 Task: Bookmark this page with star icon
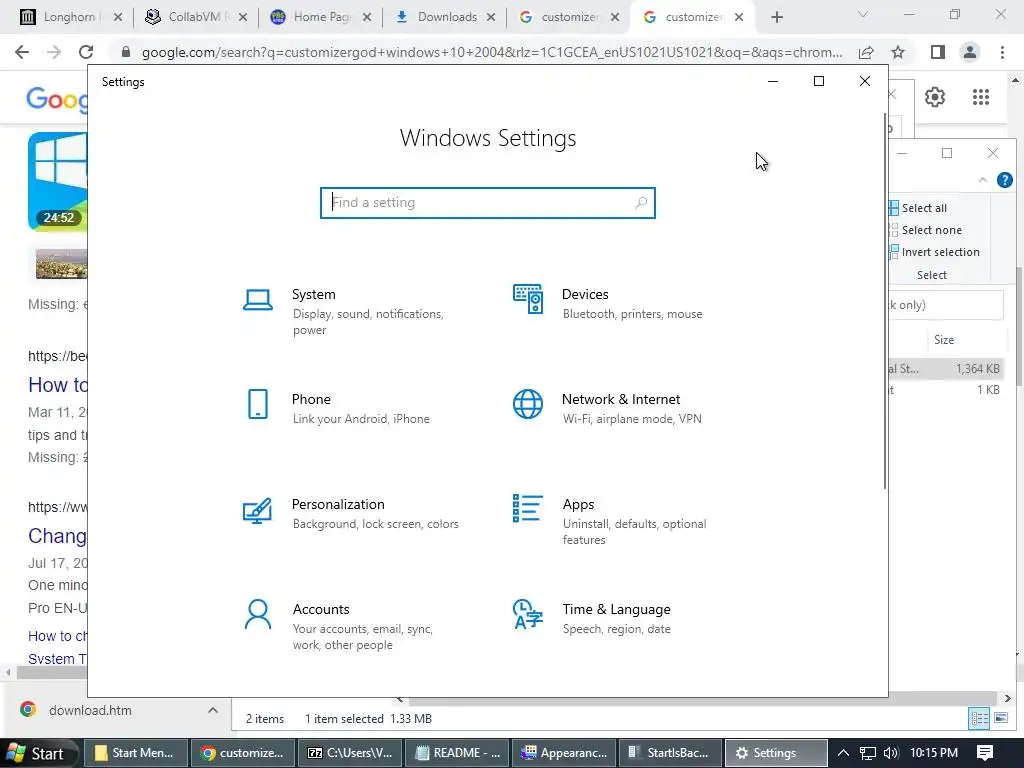coord(899,52)
